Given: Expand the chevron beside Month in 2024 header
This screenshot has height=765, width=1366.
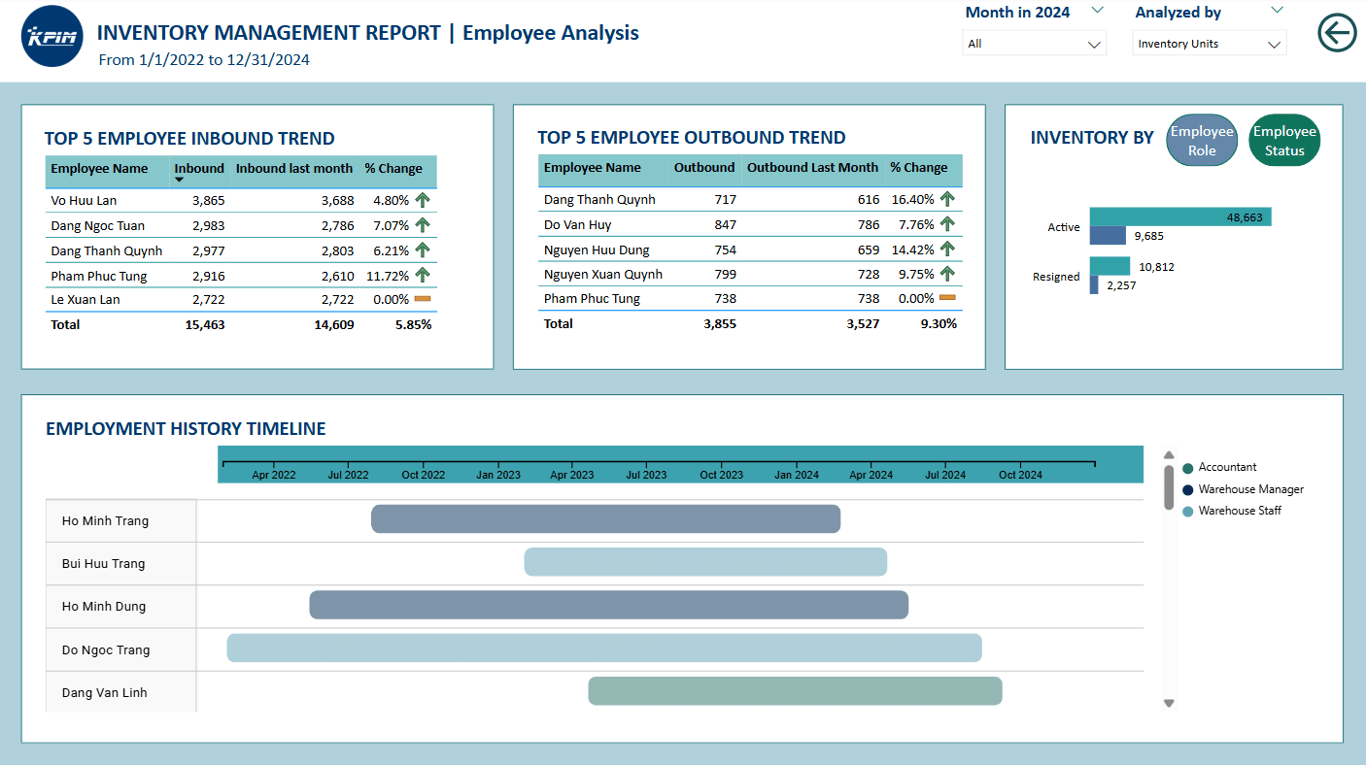Looking at the screenshot, I should coord(1097,11).
